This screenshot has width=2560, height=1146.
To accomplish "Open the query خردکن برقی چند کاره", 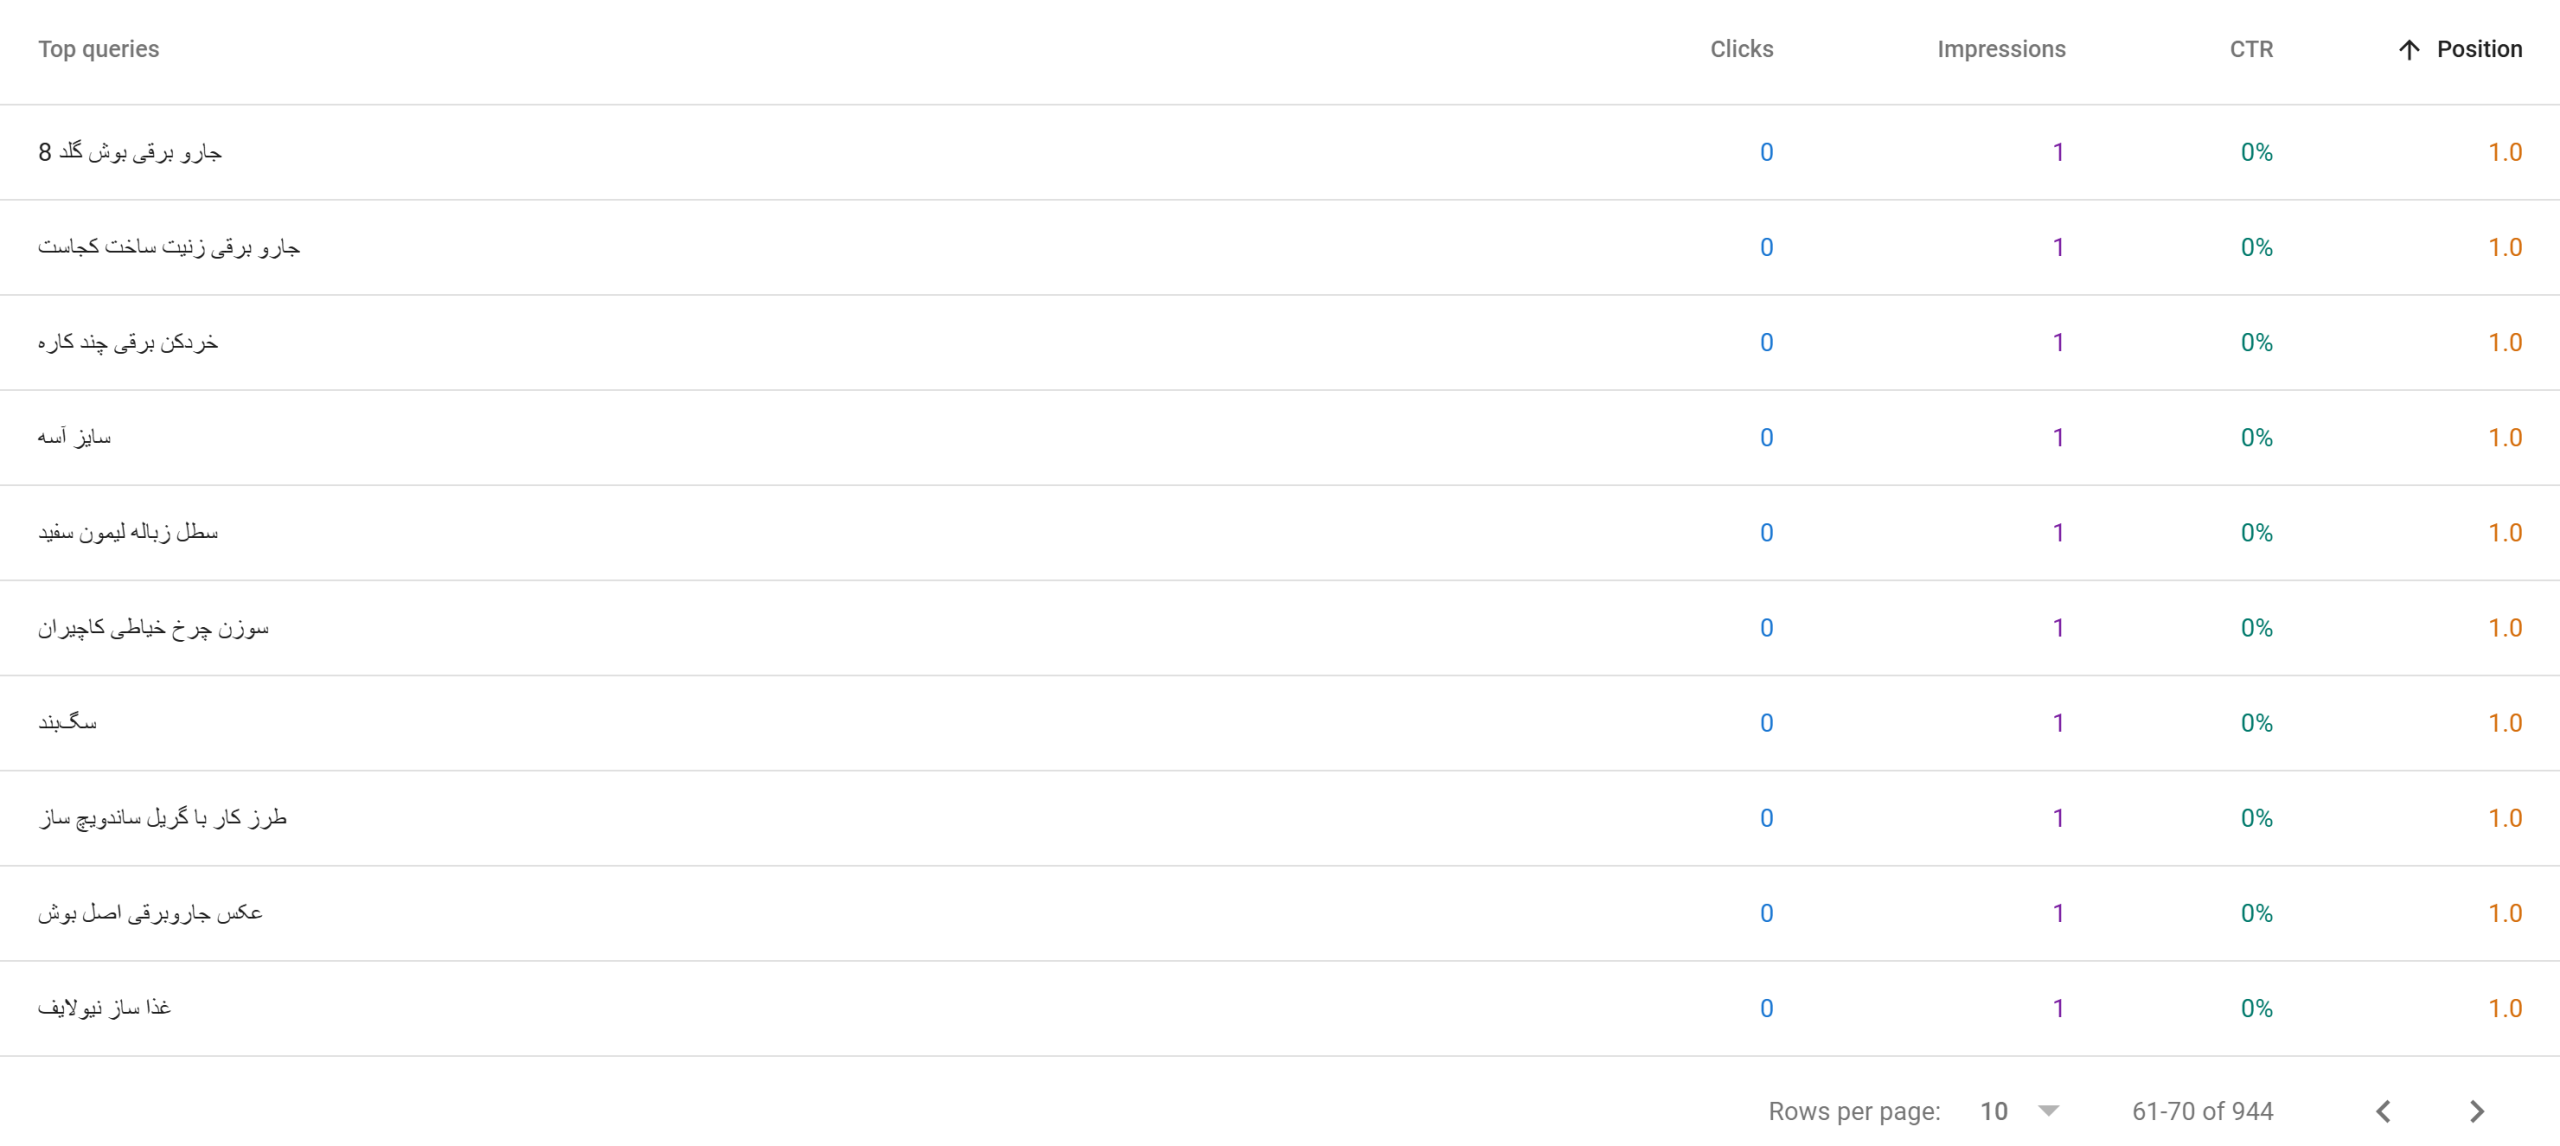I will (128, 343).
